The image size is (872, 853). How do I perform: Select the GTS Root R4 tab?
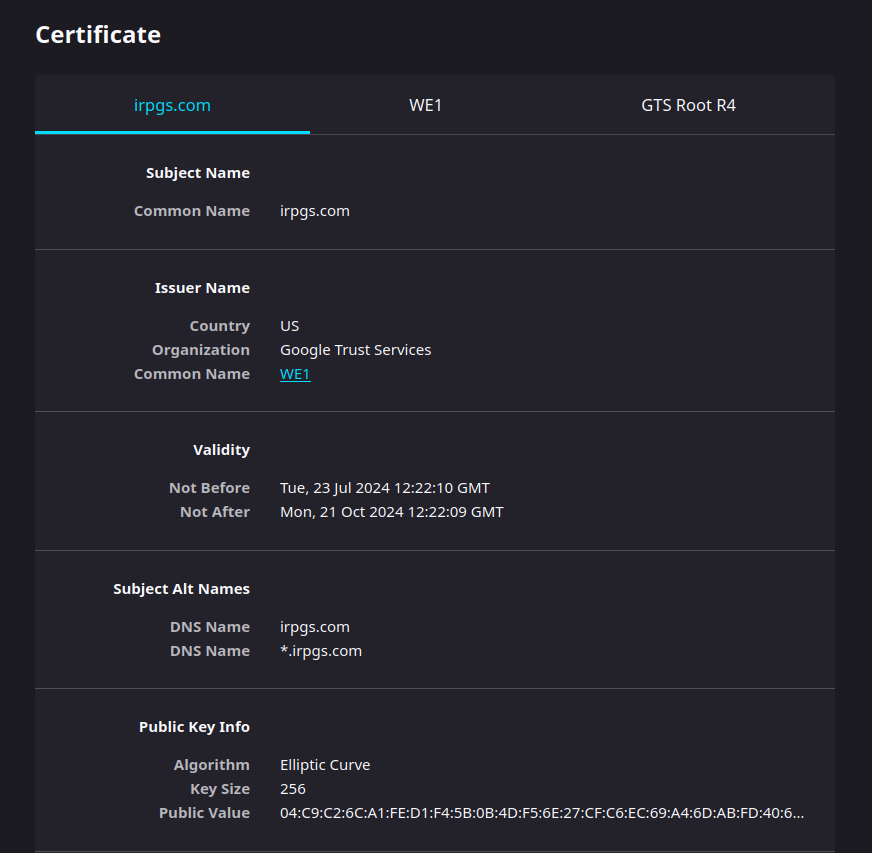688,105
